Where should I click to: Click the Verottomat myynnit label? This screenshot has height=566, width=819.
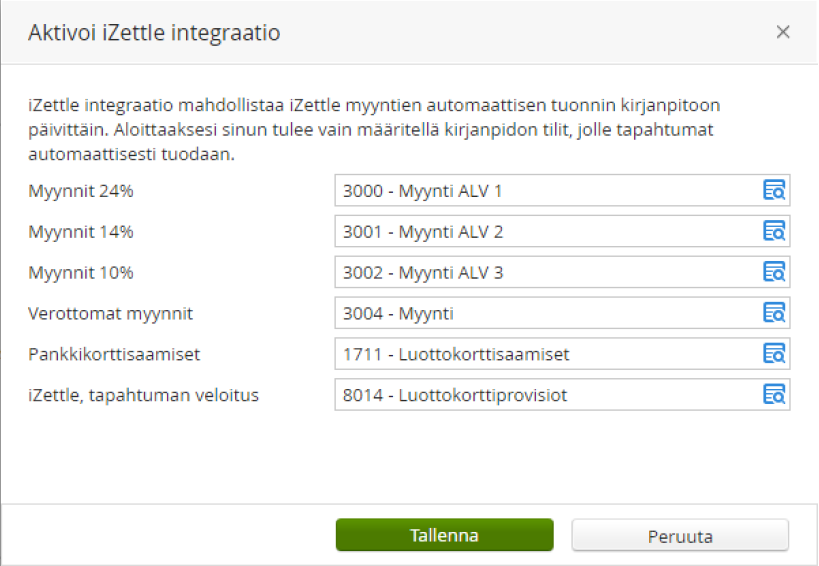click(110, 313)
